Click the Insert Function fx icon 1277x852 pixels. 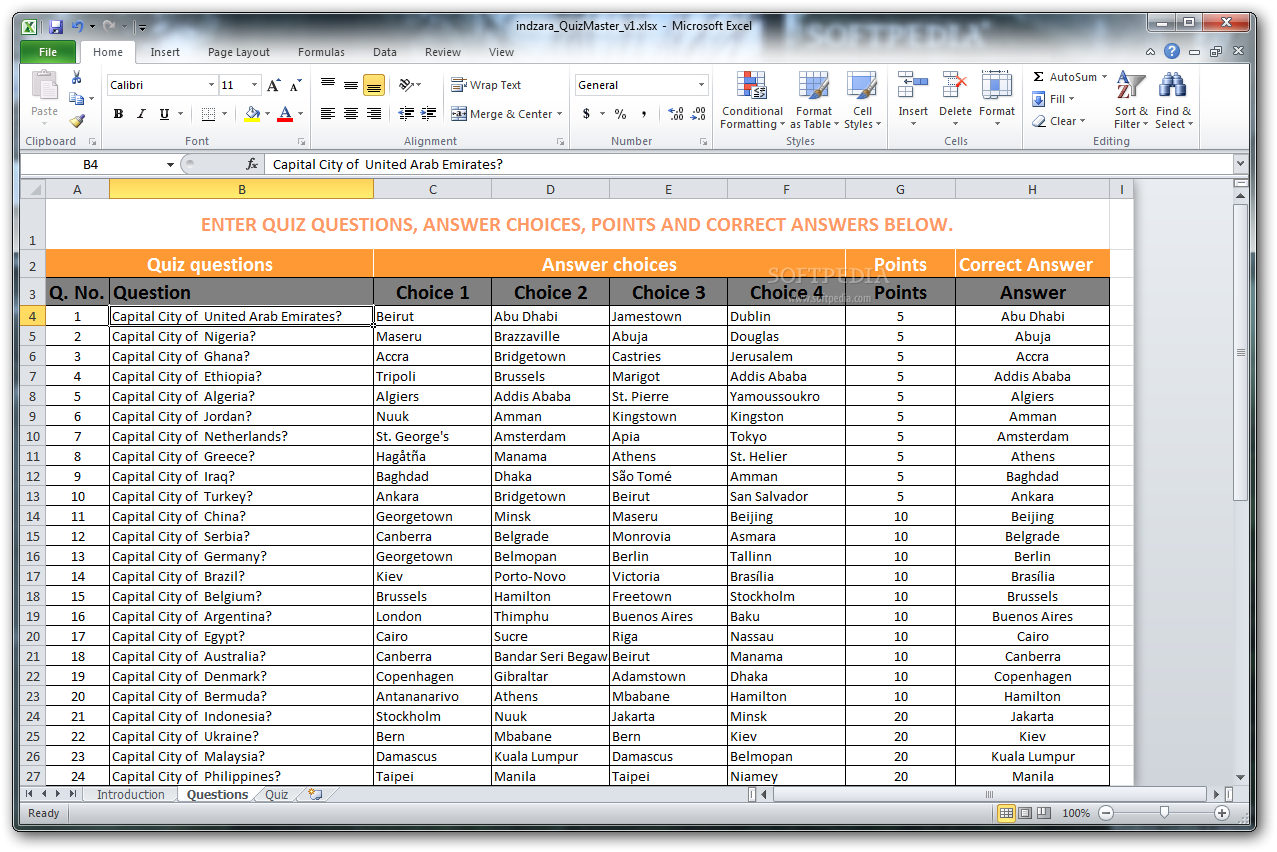pyautogui.click(x=252, y=164)
